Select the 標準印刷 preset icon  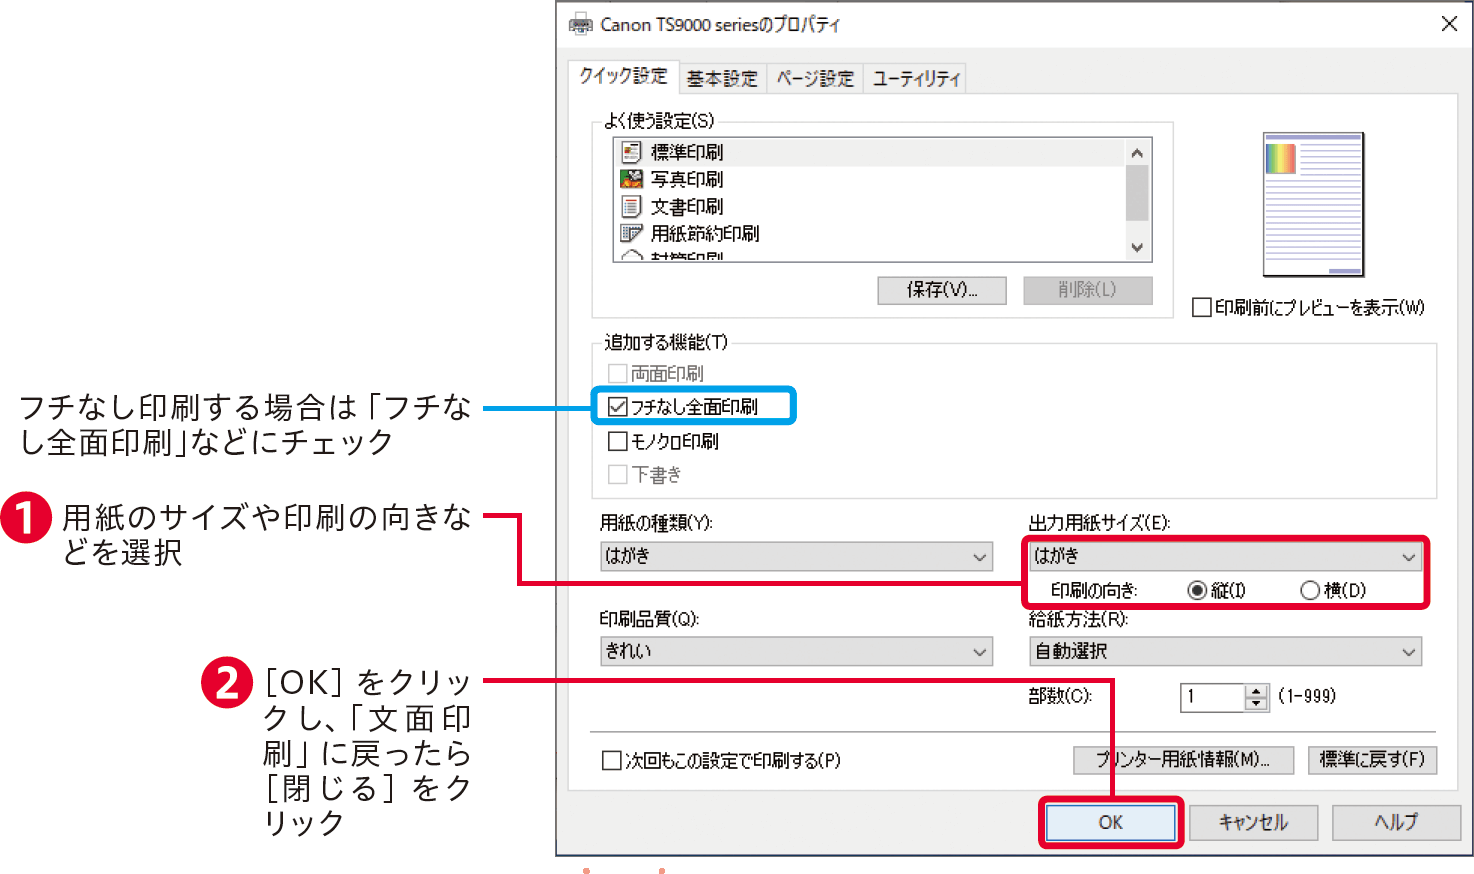pos(631,152)
